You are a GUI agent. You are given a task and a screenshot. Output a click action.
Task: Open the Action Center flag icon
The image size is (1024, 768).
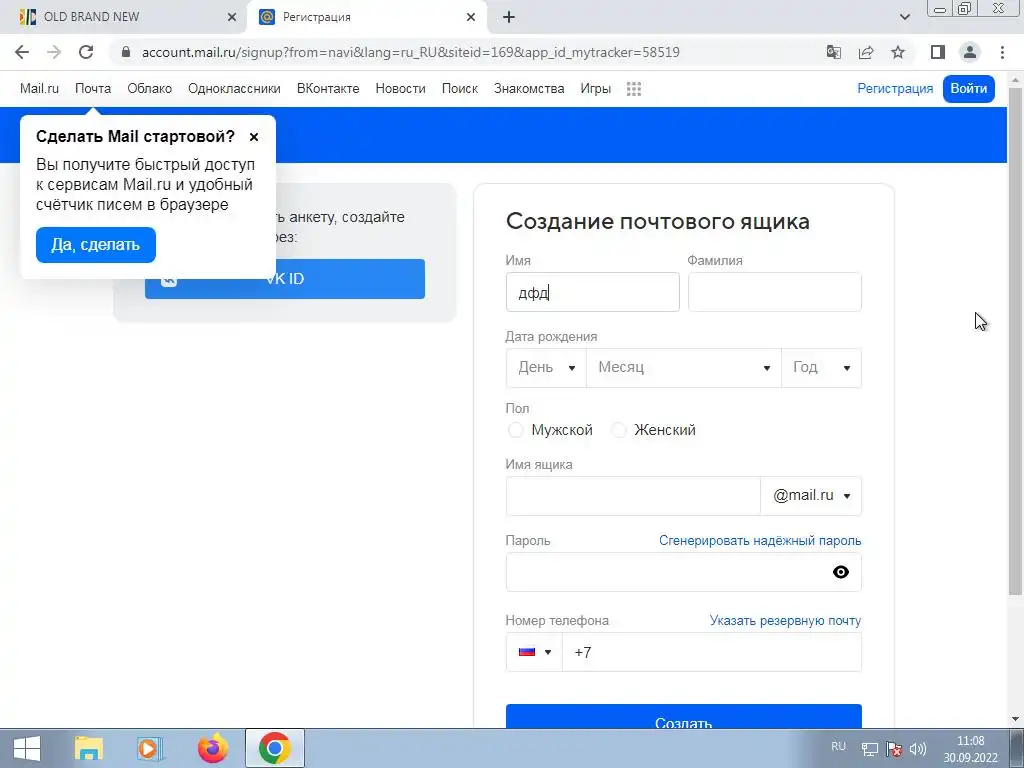[893, 749]
